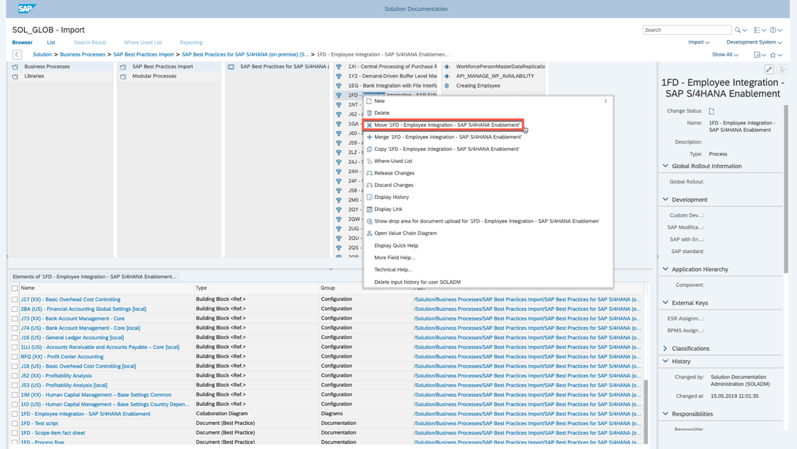Click folder icon next to Modular Processes

(x=123, y=76)
